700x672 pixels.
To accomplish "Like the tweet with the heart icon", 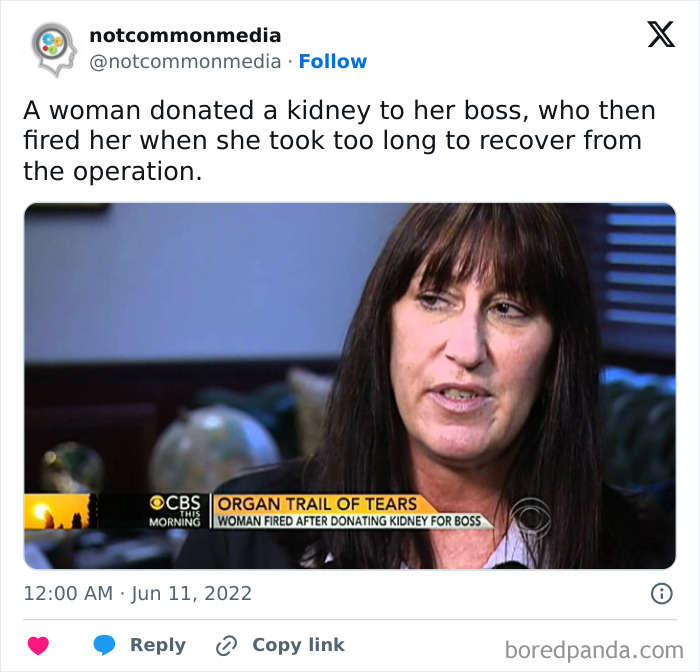I will point(38,646).
